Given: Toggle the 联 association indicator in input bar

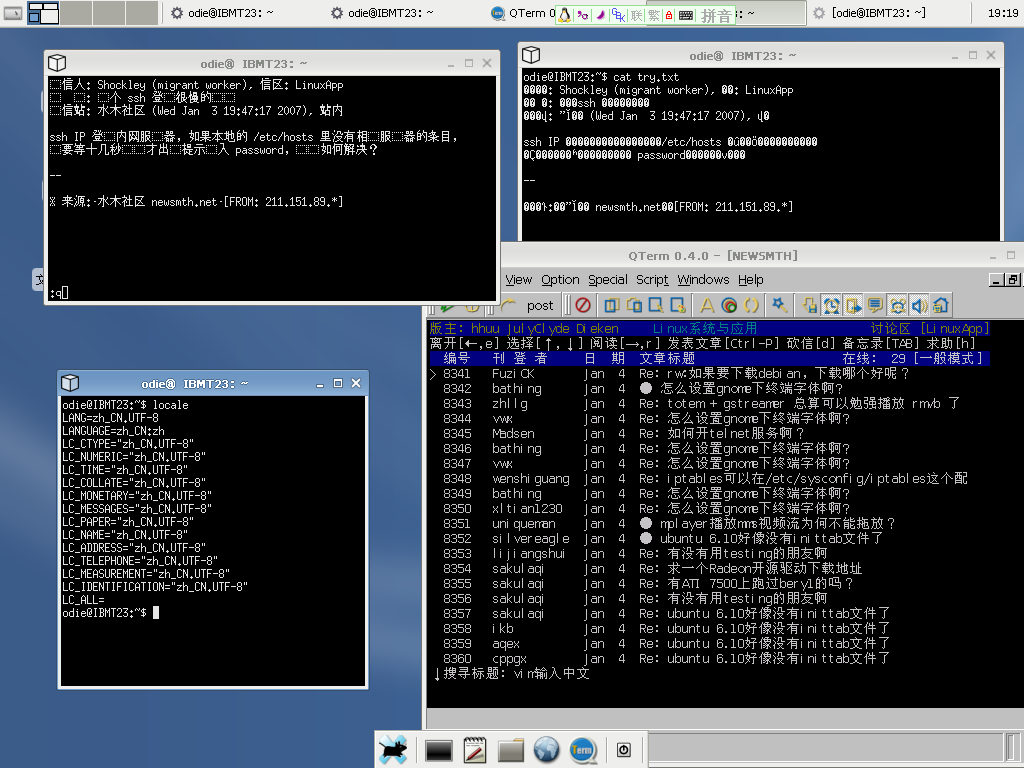Looking at the screenshot, I should click(x=637, y=15).
